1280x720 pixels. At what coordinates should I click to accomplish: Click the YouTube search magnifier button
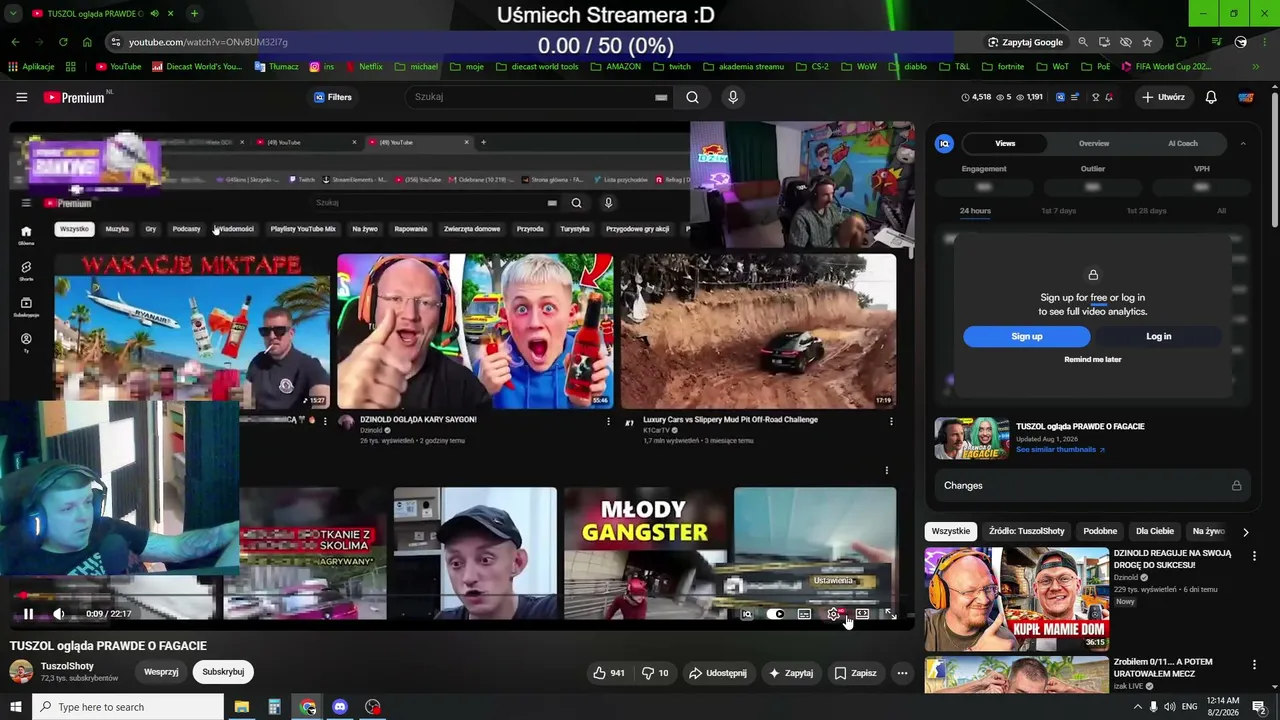[x=692, y=97]
